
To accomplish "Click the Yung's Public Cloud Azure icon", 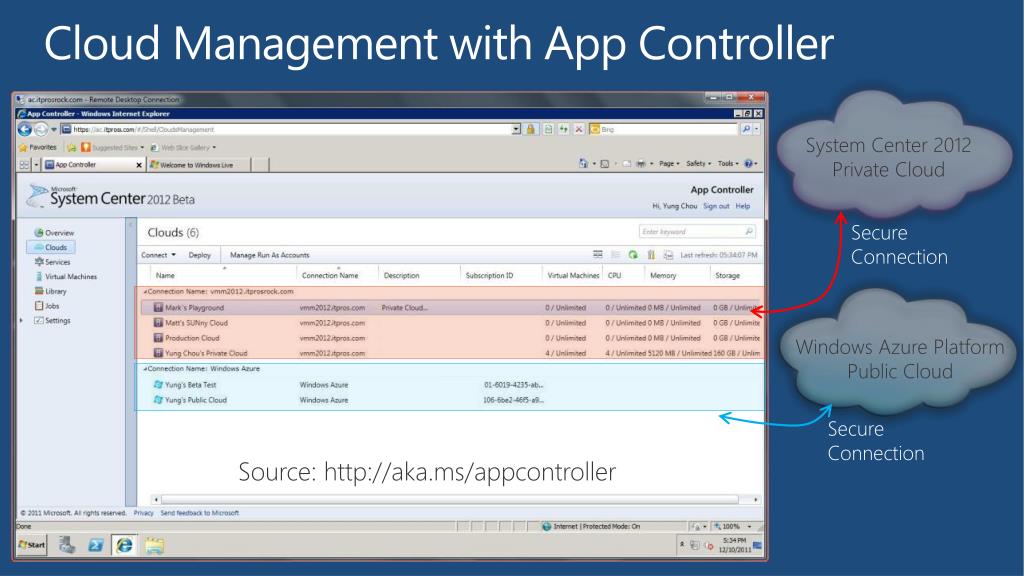I will click(158, 400).
